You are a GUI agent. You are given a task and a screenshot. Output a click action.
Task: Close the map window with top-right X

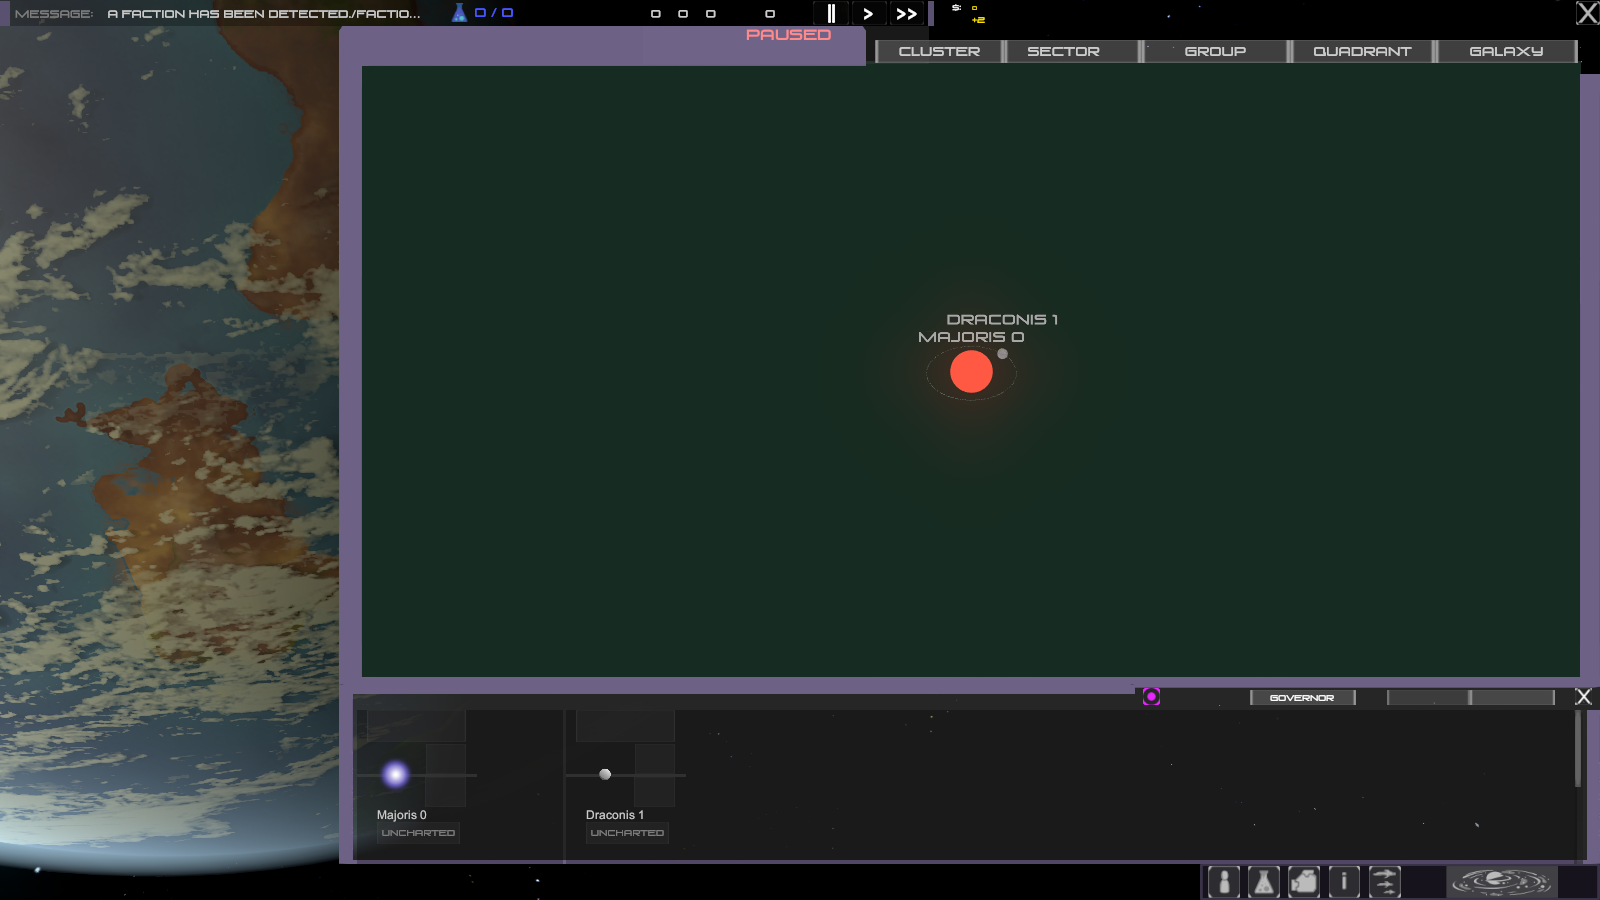[1587, 13]
